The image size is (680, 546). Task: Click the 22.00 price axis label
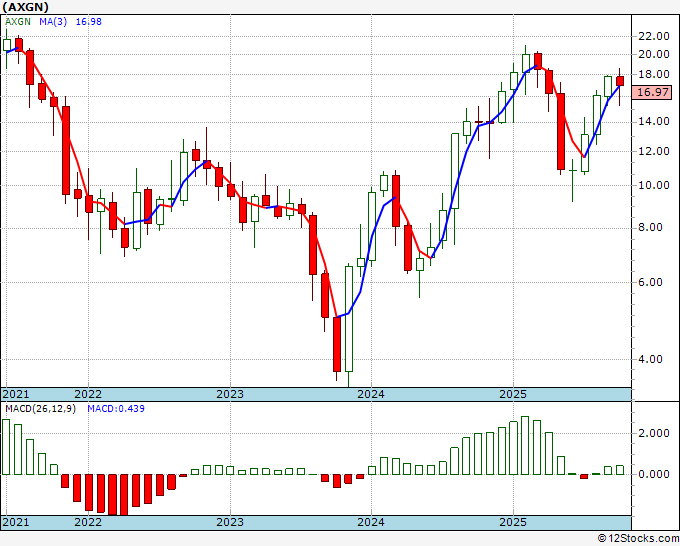(x=654, y=36)
